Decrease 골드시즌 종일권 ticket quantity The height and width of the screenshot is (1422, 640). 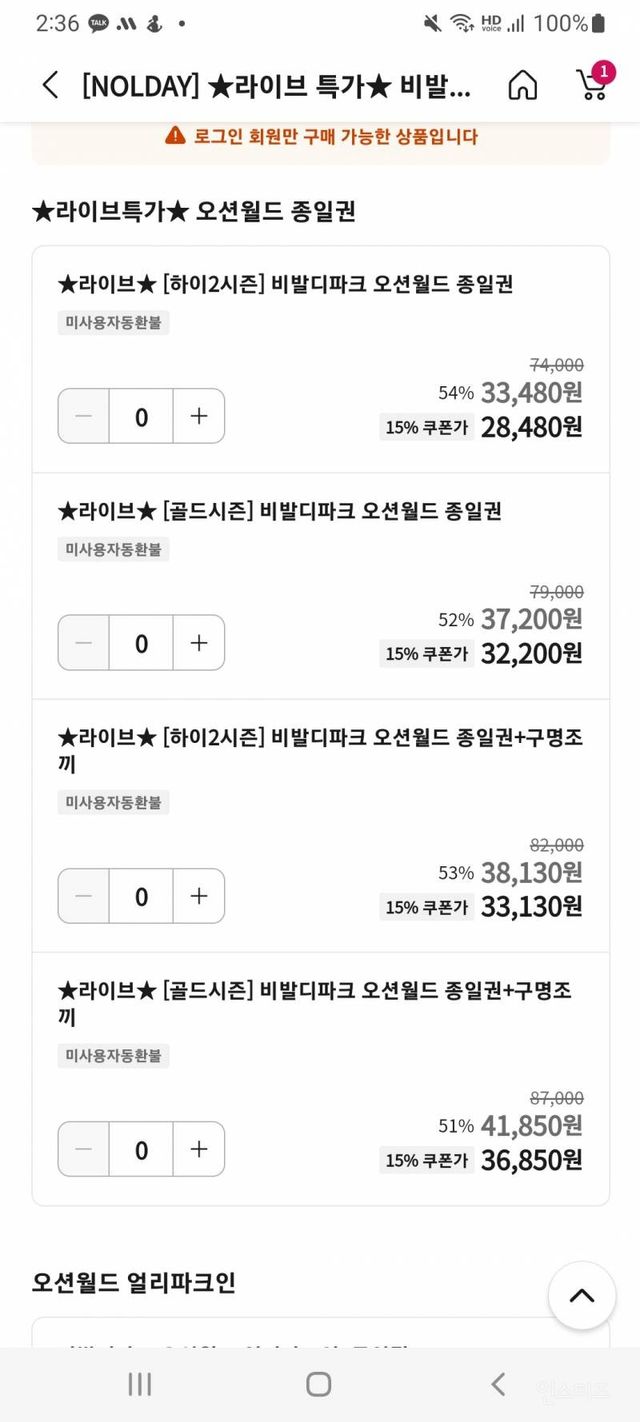click(x=84, y=643)
